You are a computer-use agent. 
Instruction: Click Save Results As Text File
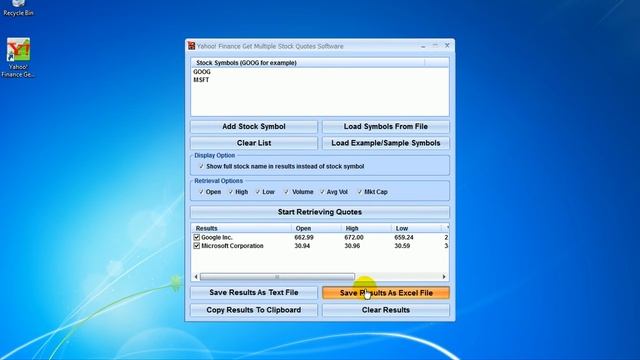254,293
